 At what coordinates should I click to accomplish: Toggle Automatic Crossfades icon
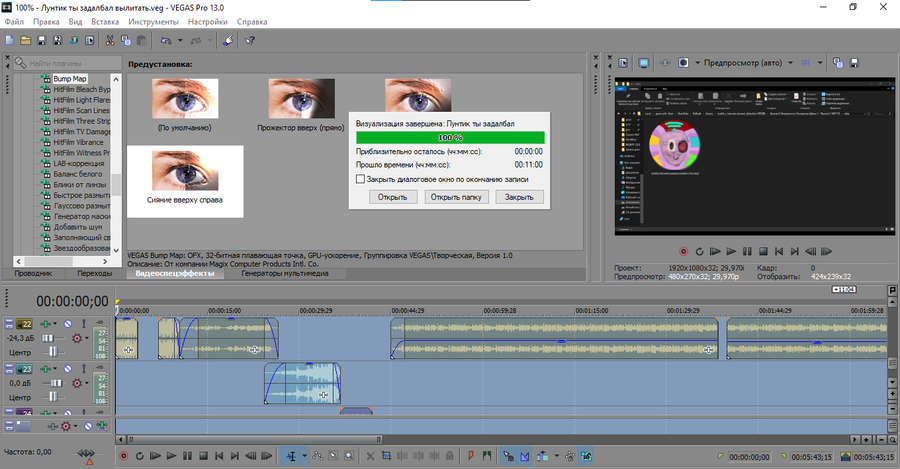[x=525, y=456]
